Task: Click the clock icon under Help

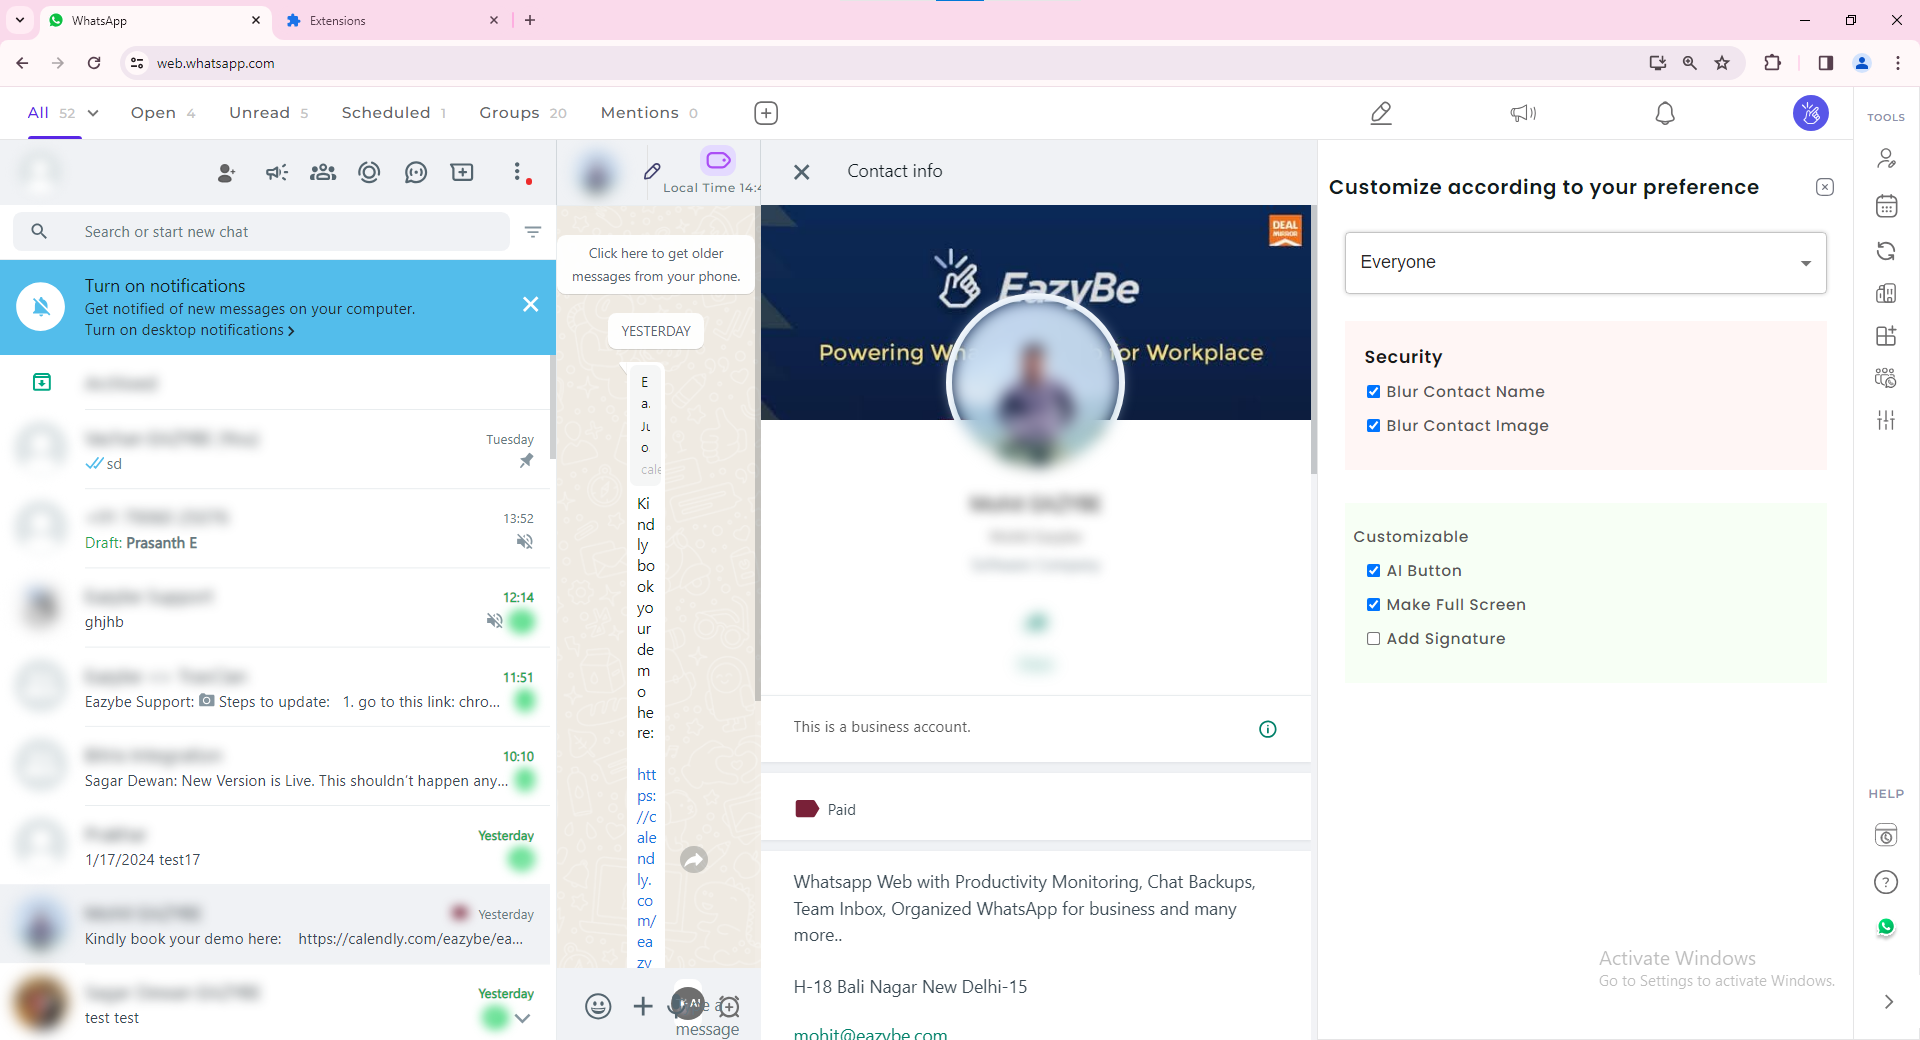Action: click(x=1886, y=835)
